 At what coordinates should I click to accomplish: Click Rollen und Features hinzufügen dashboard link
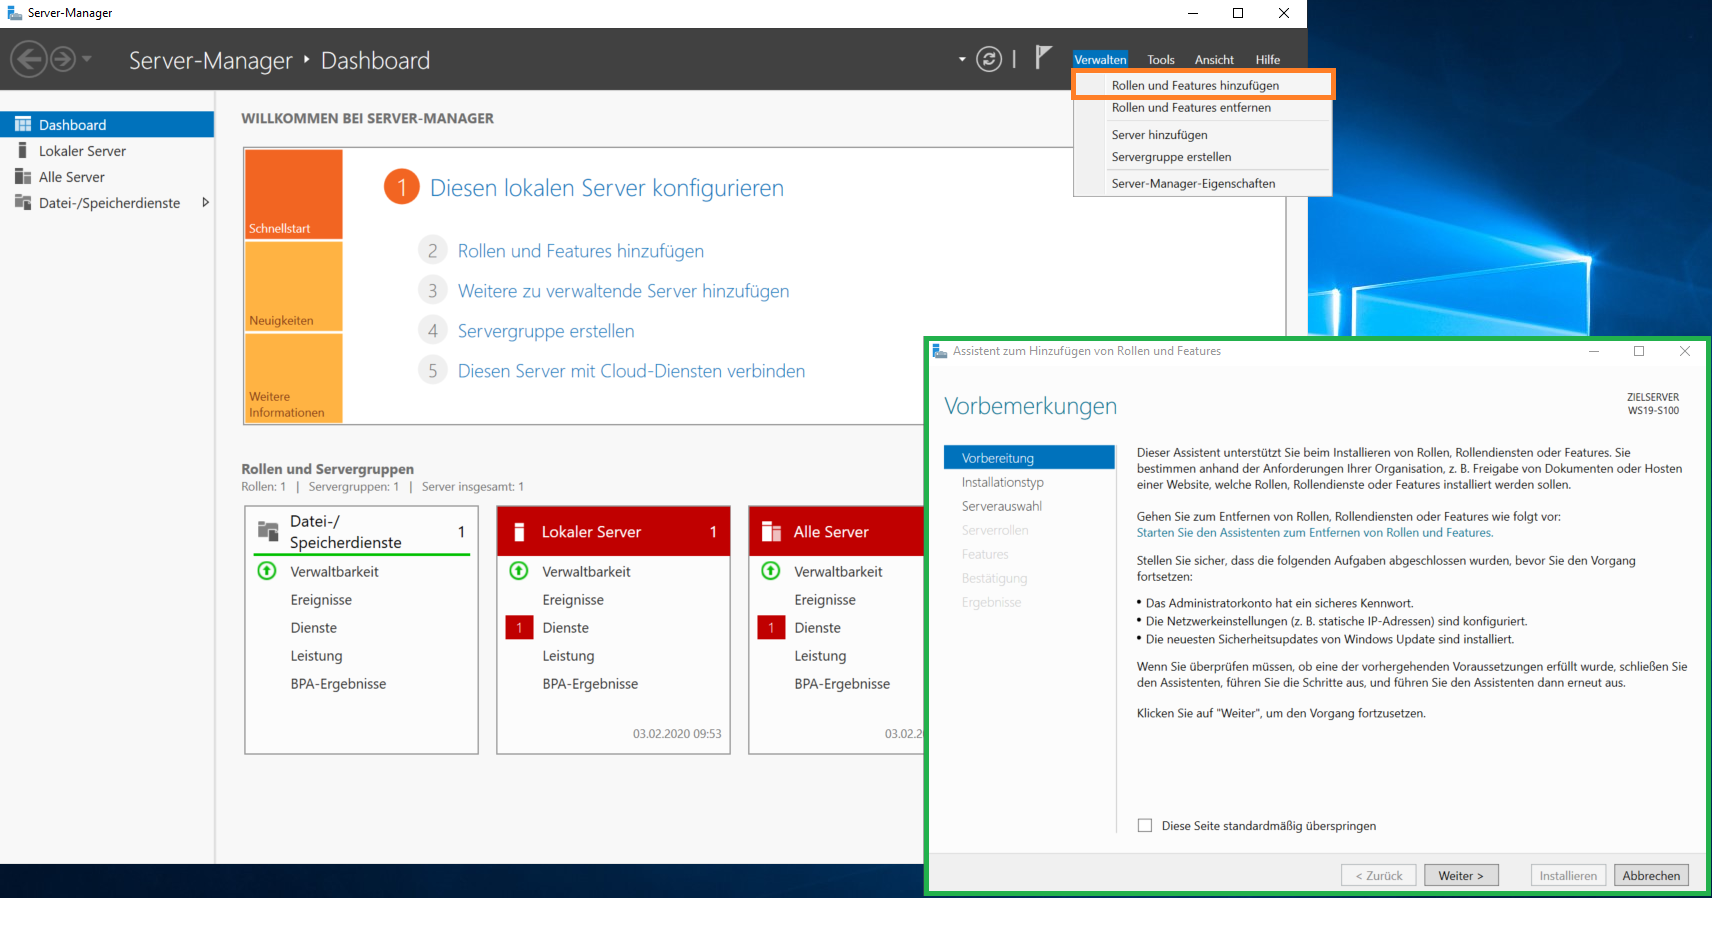580,251
